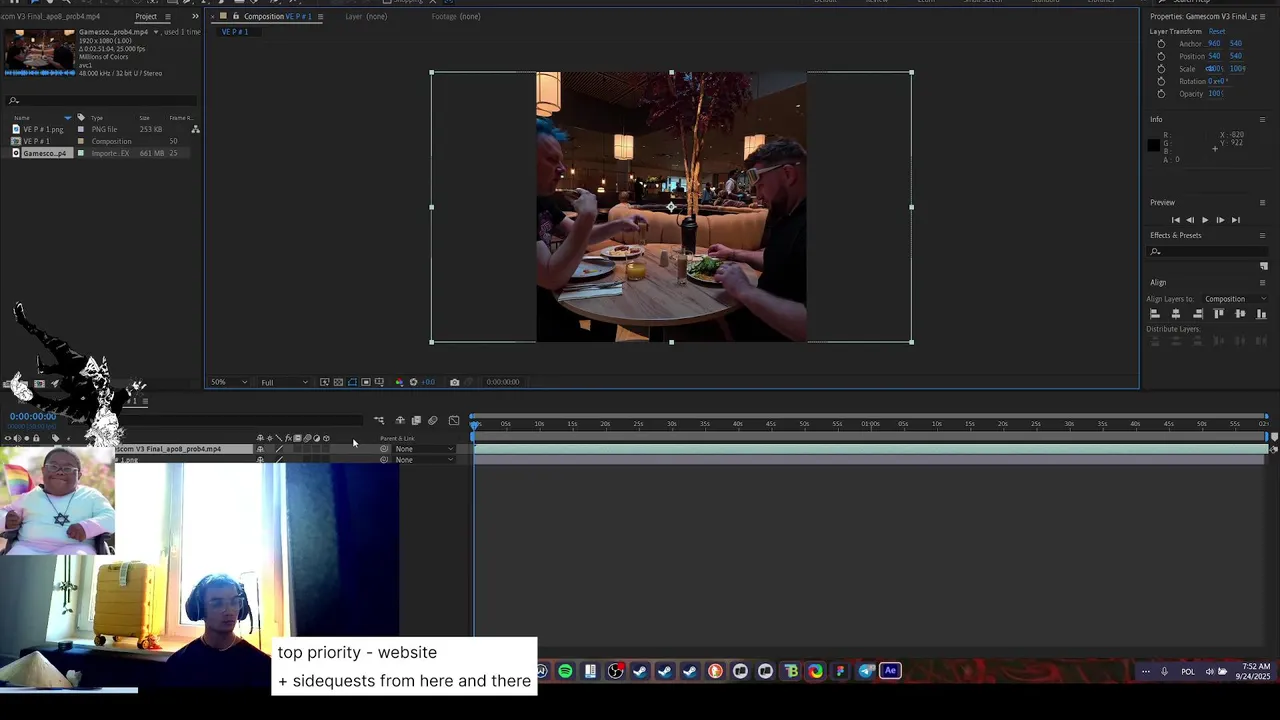This screenshot has height=720, width=1280.
Task: Open the Full resolution dropdown
Action: (284, 382)
